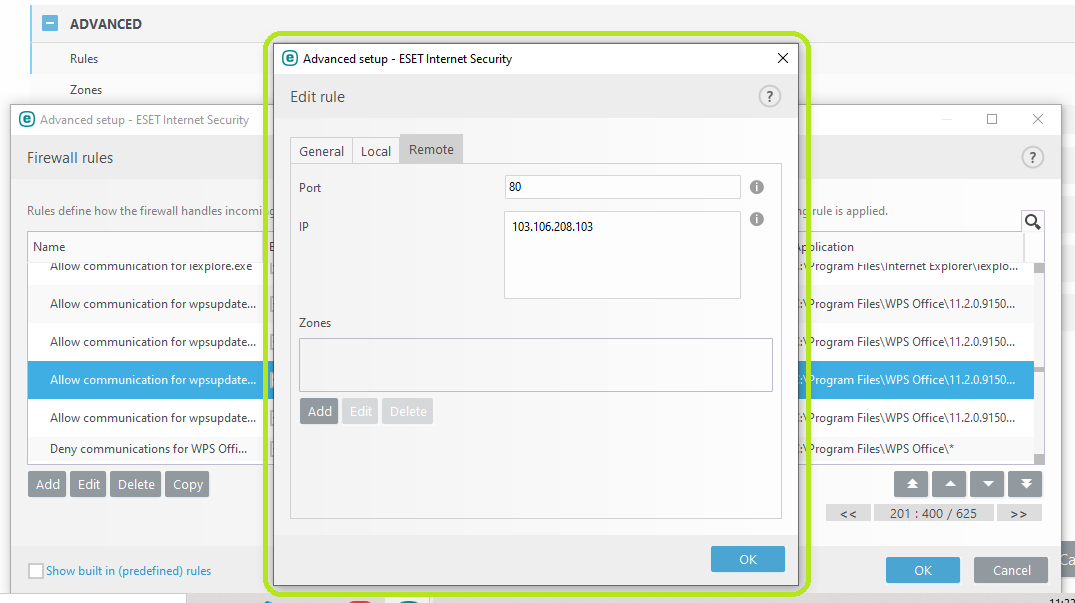
Task: Click the ESET logo in Edit rule title bar
Action: point(290,58)
